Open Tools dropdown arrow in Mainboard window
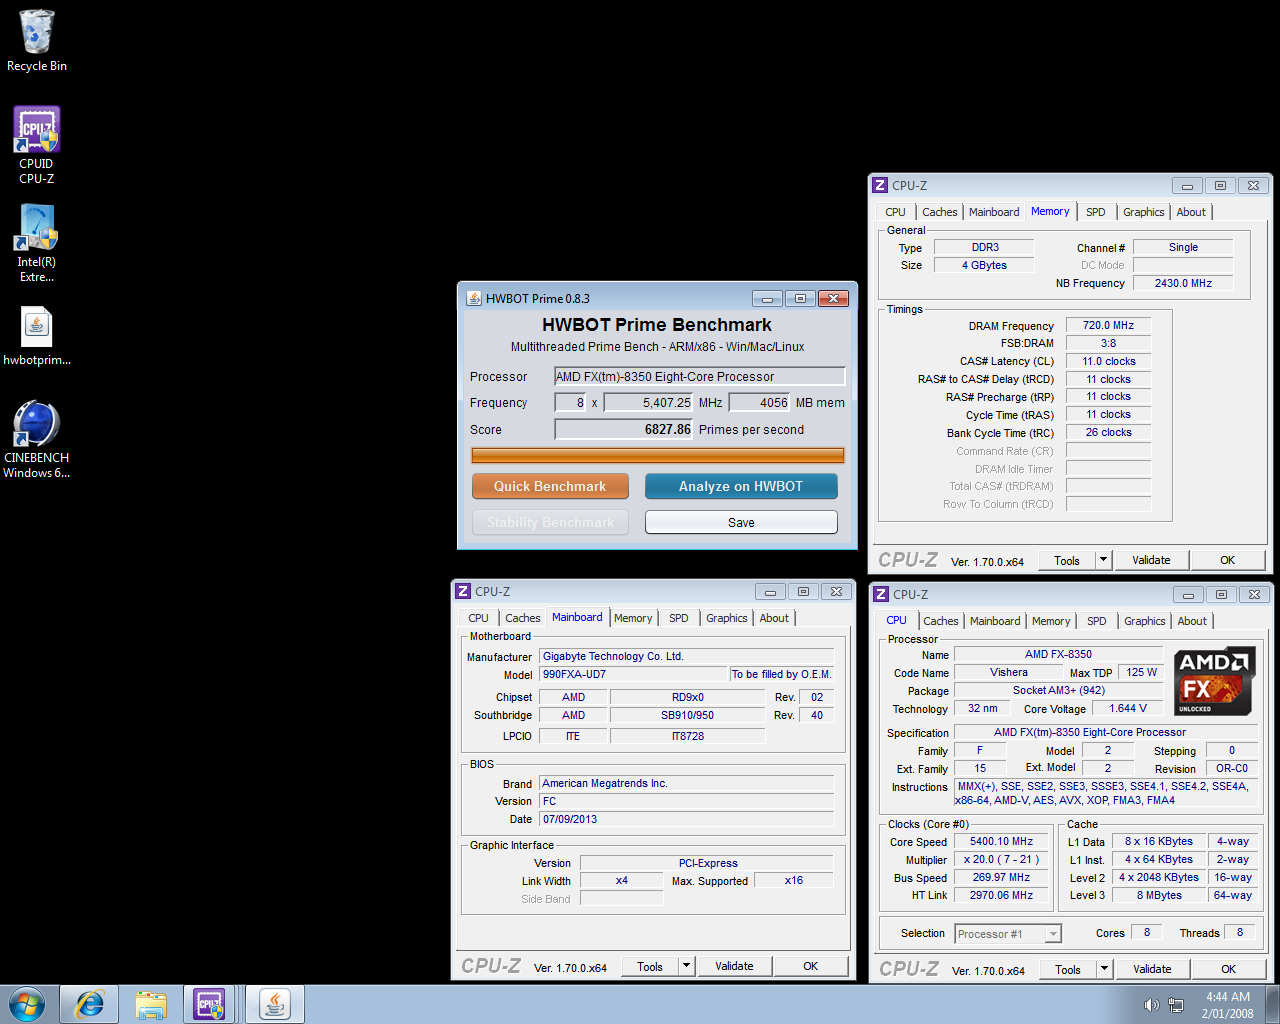The width and height of the screenshot is (1280, 1024). tap(687, 966)
